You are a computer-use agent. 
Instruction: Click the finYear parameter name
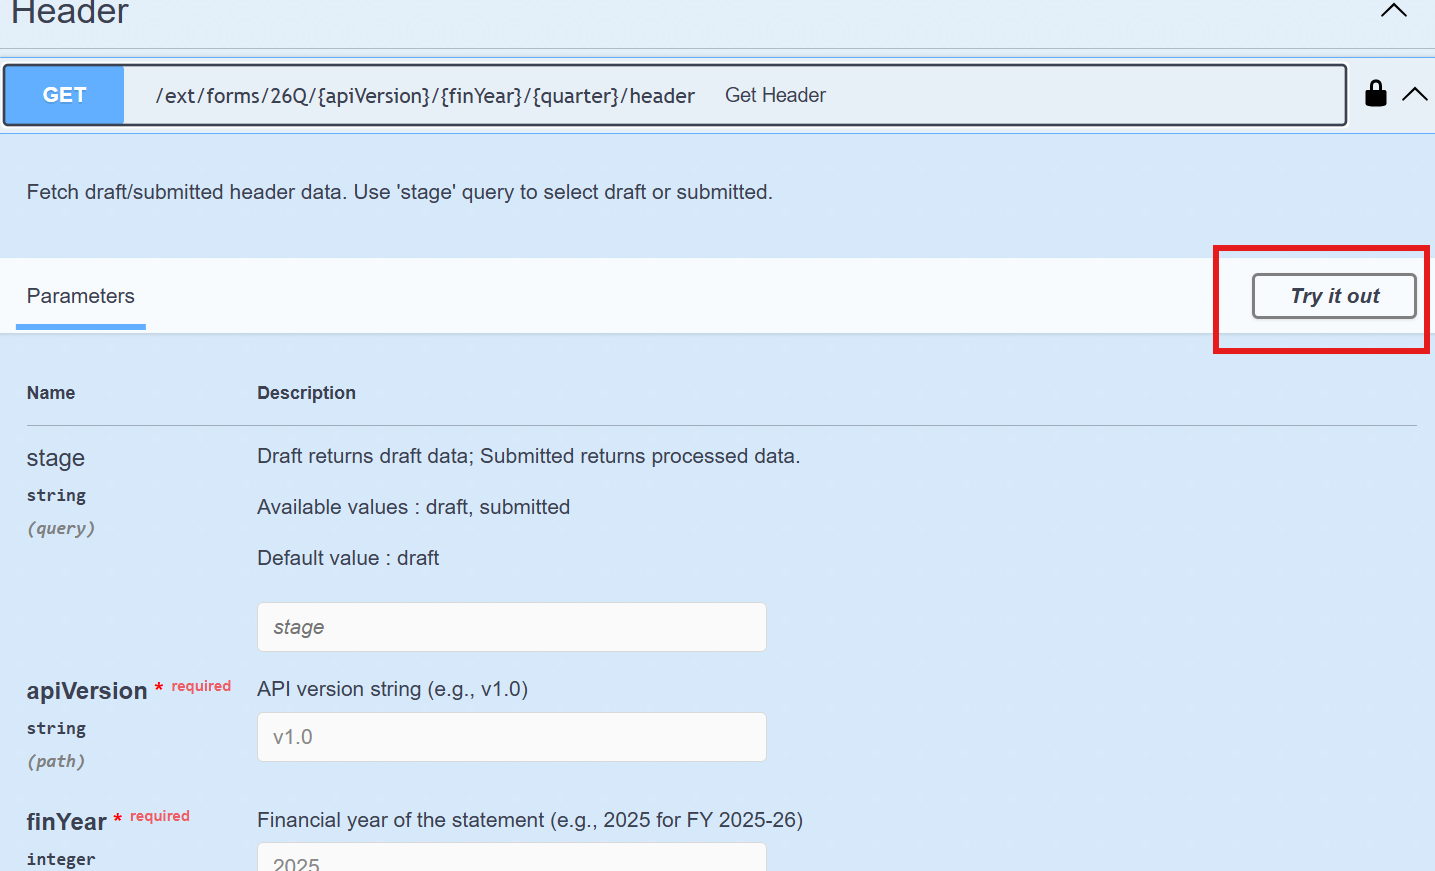66,822
